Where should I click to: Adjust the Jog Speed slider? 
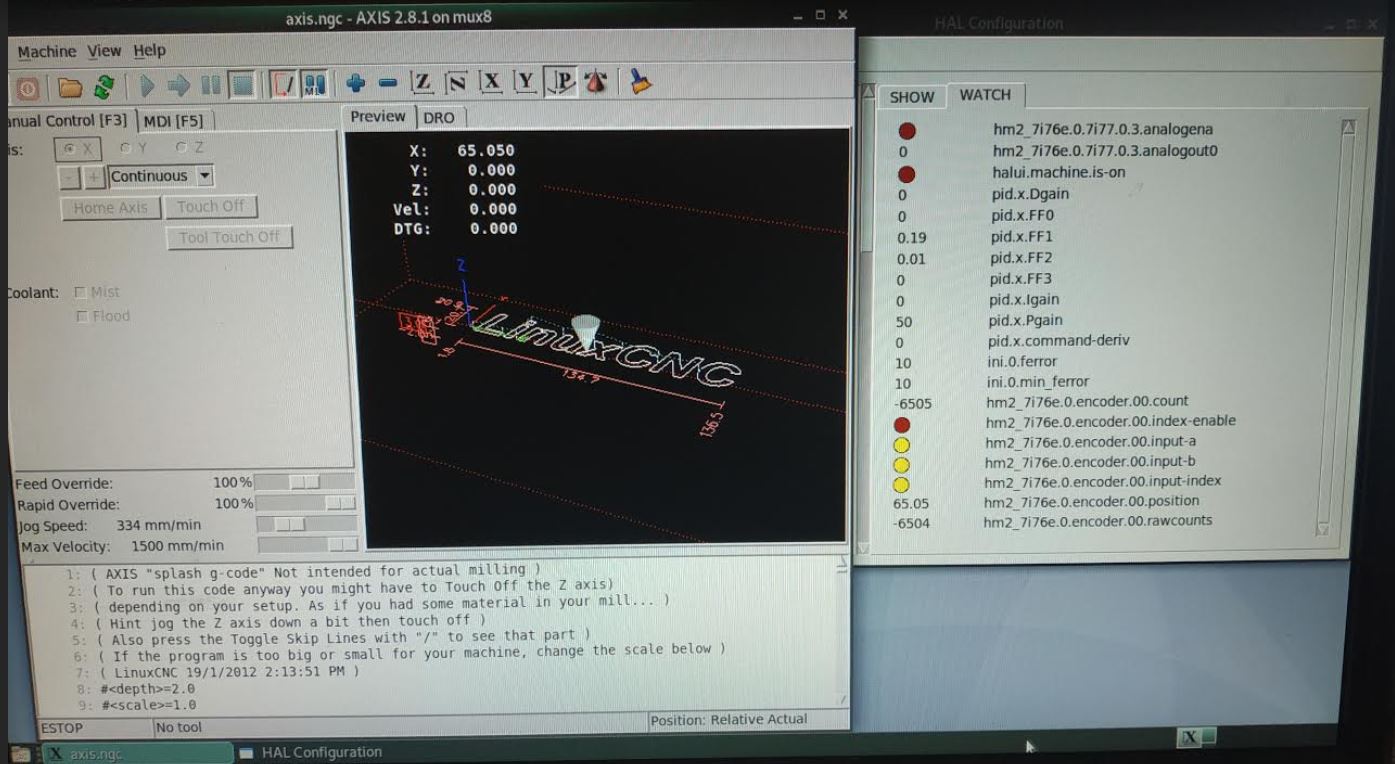click(x=306, y=524)
